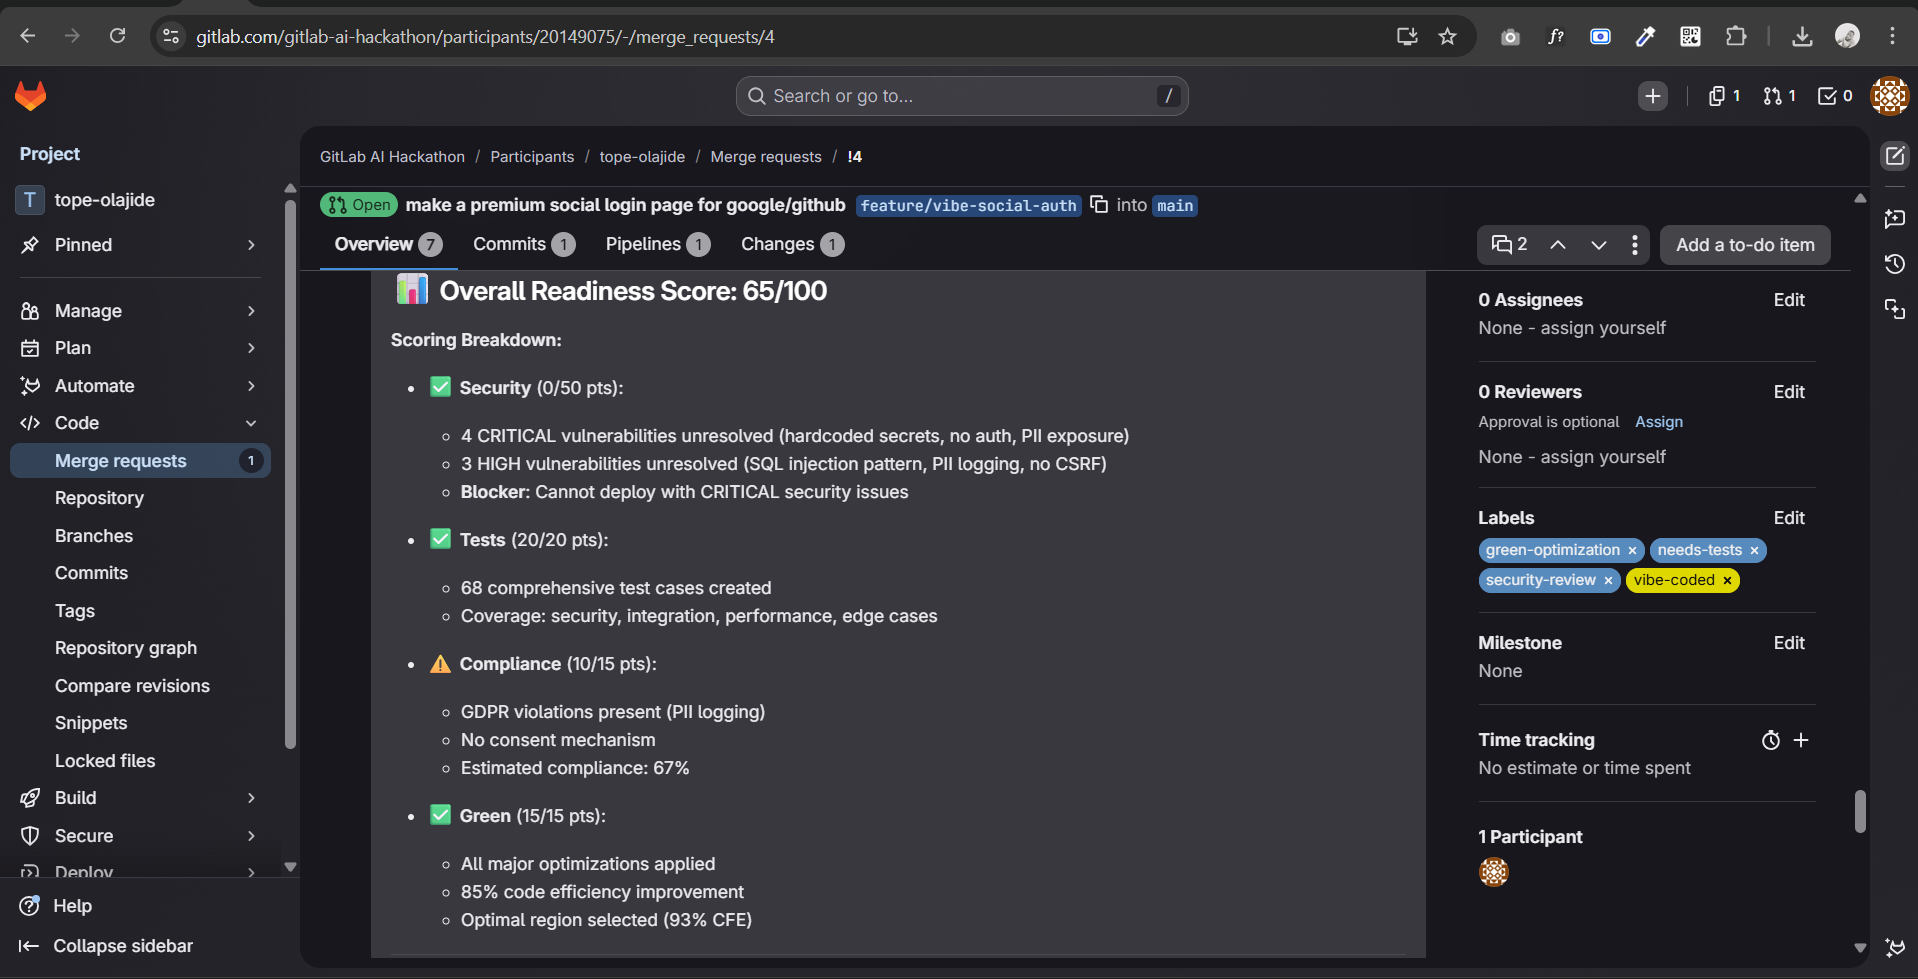Open assigned issues counter icon
Viewport: 1918px width, 979px height.
pos(1724,96)
